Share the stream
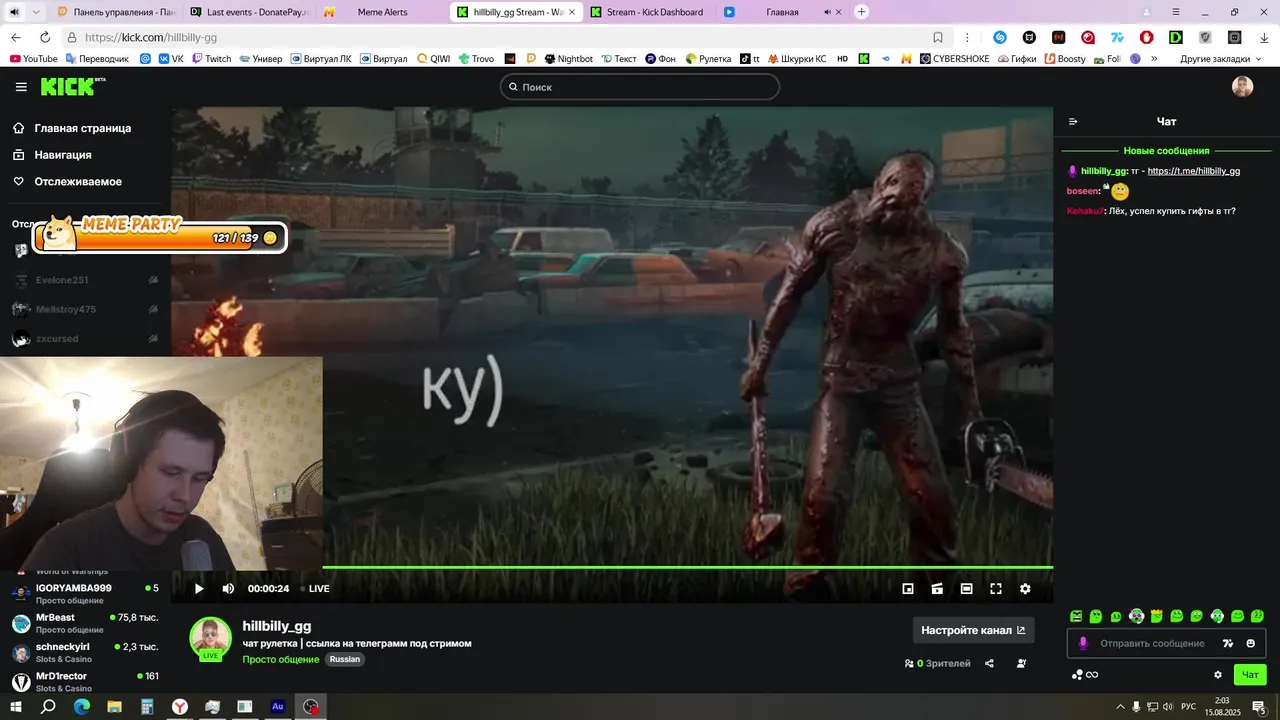 (x=989, y=663)
